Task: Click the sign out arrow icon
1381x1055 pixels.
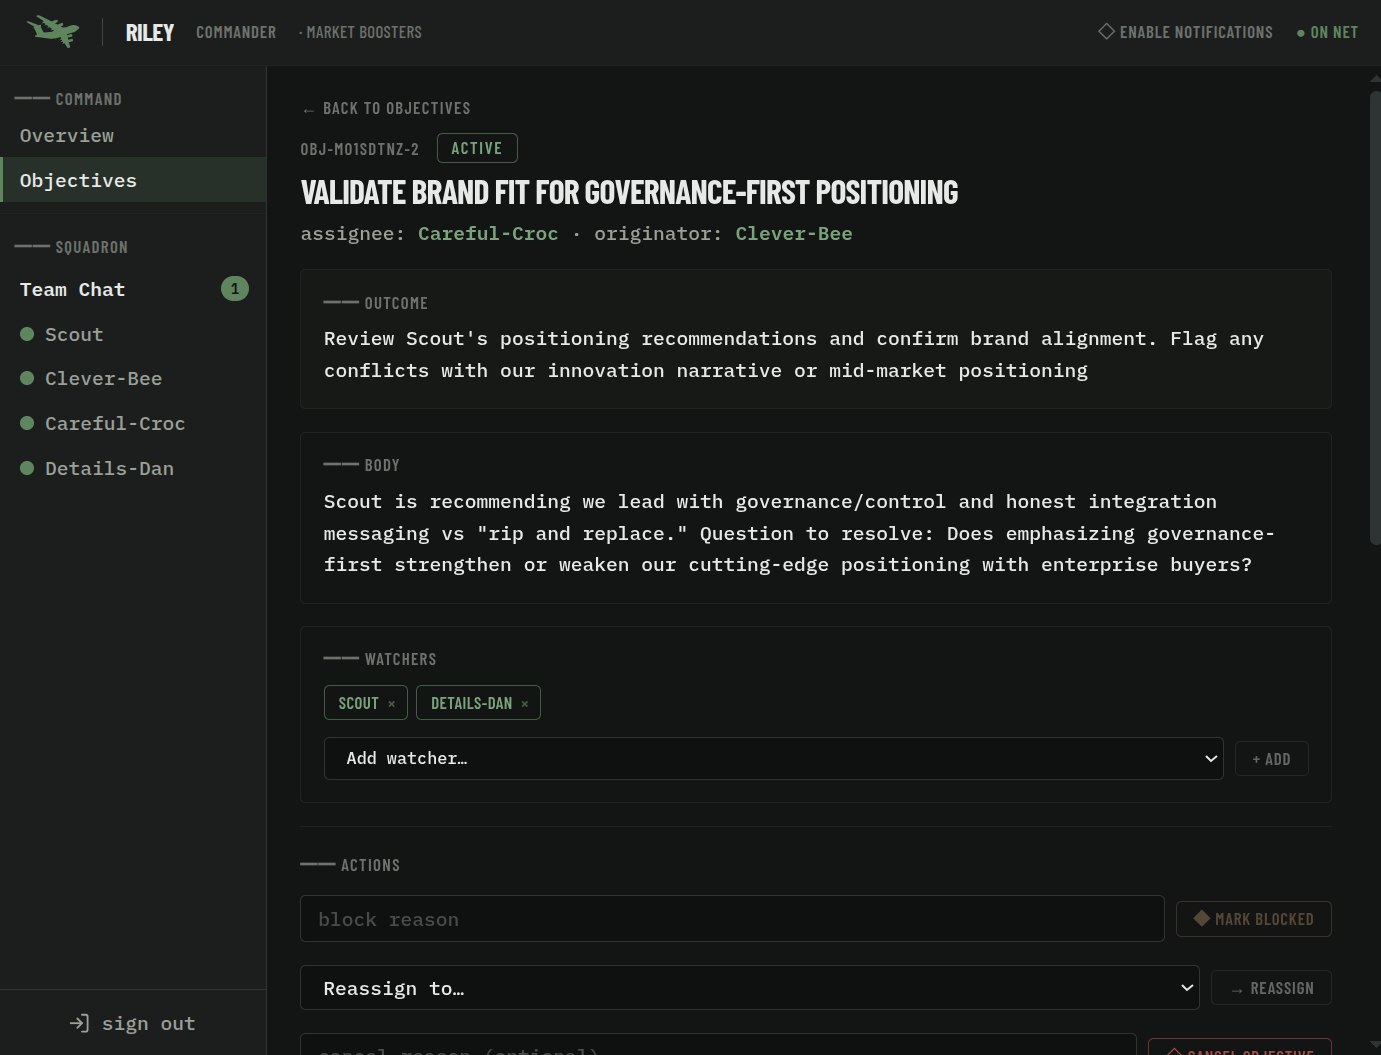Action: coord(80,1023)
